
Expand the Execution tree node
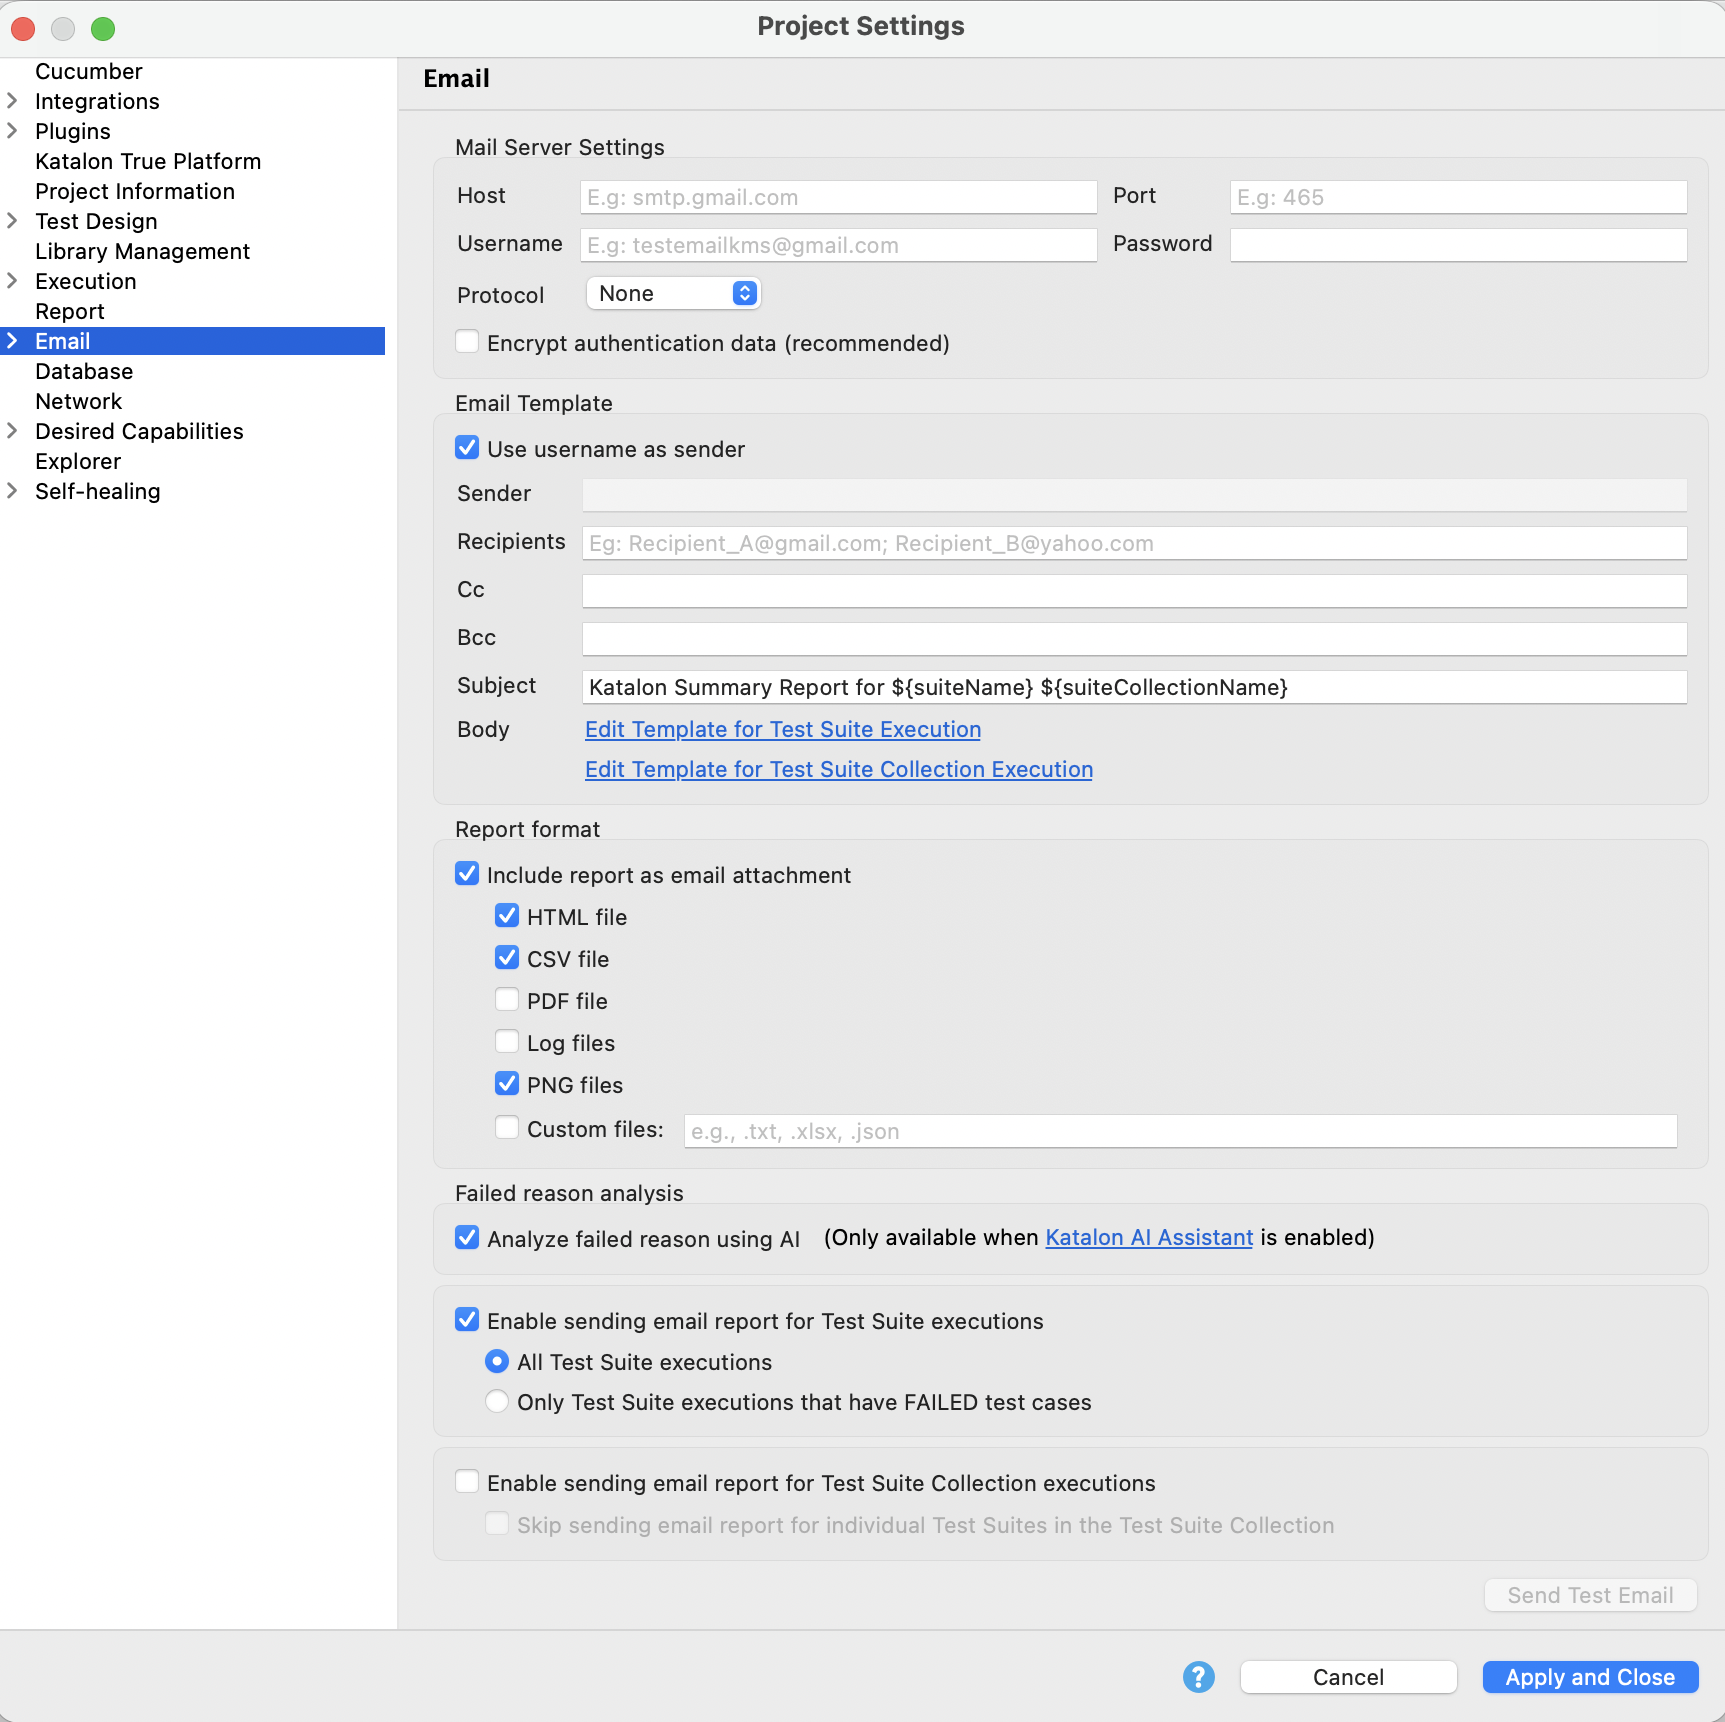coord(12,281)
